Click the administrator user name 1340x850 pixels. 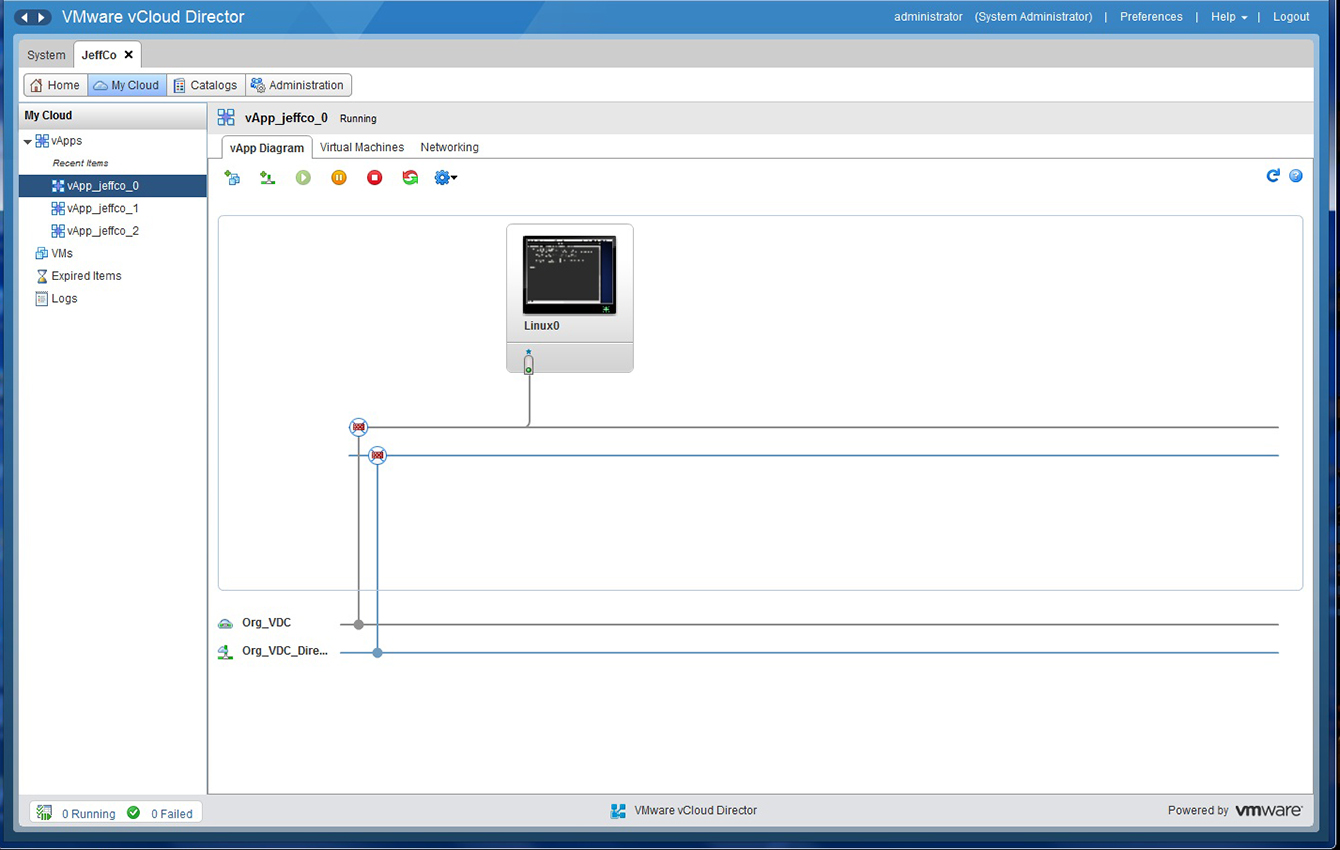[x=928, y=17]
